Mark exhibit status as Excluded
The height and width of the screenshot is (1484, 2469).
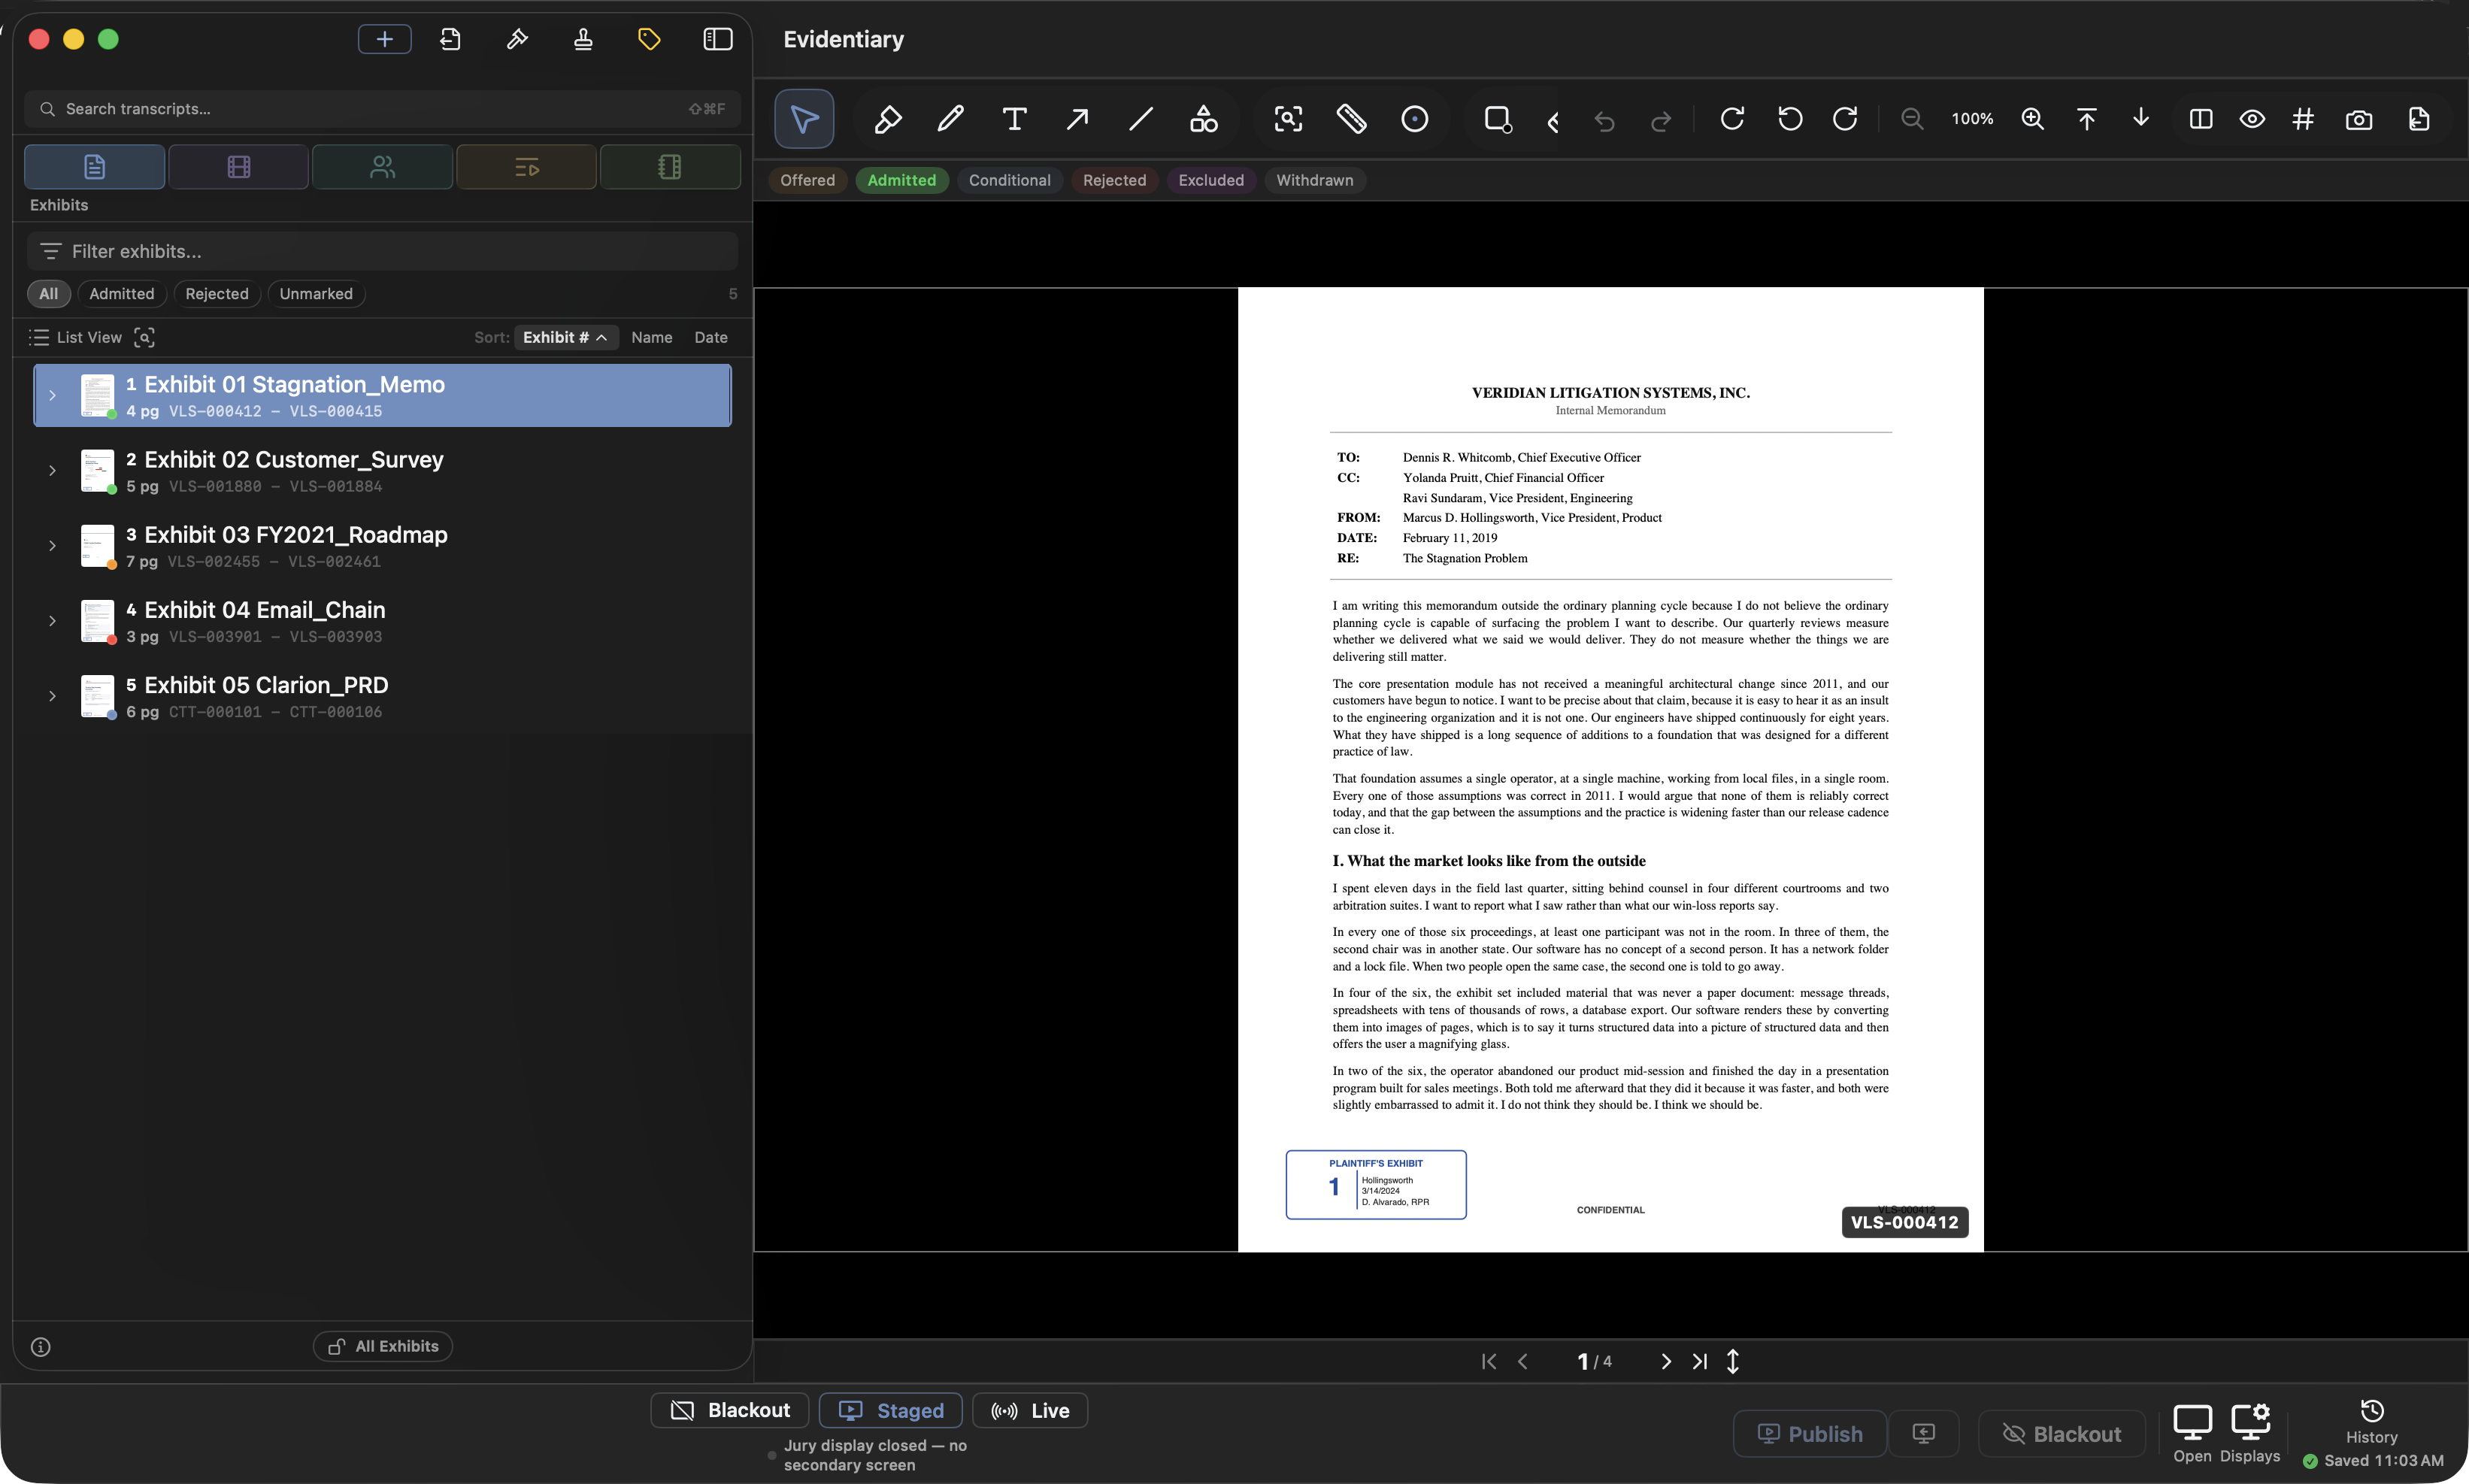tap(1211, 180)
